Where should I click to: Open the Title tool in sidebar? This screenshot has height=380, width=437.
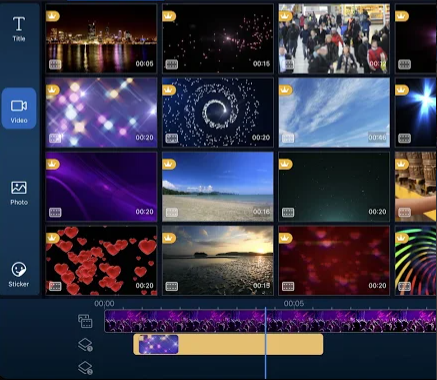[19, 29]
